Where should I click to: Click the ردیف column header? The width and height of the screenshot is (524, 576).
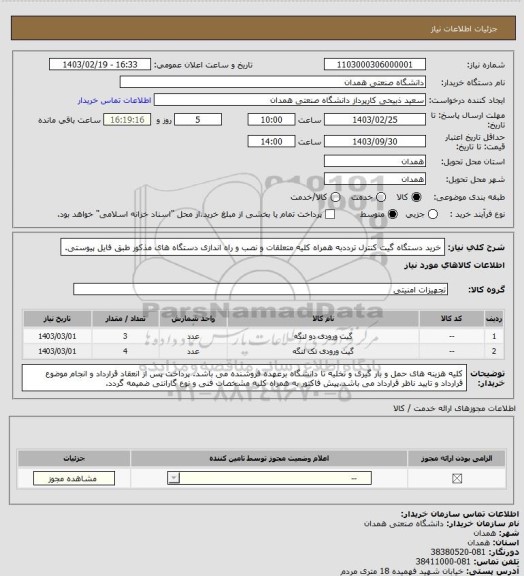tap(494, 319)
